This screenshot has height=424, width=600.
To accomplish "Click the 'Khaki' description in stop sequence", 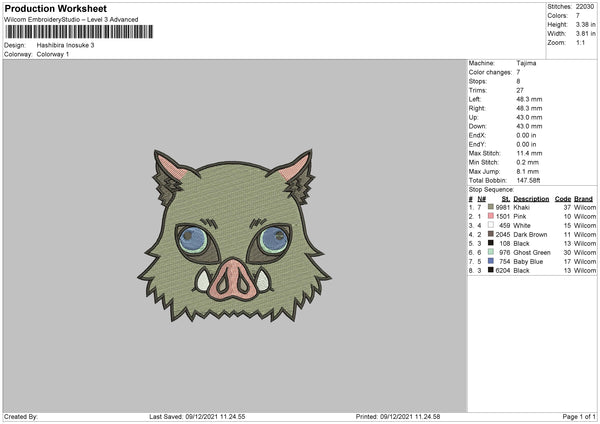I will (x=522, y=207).
